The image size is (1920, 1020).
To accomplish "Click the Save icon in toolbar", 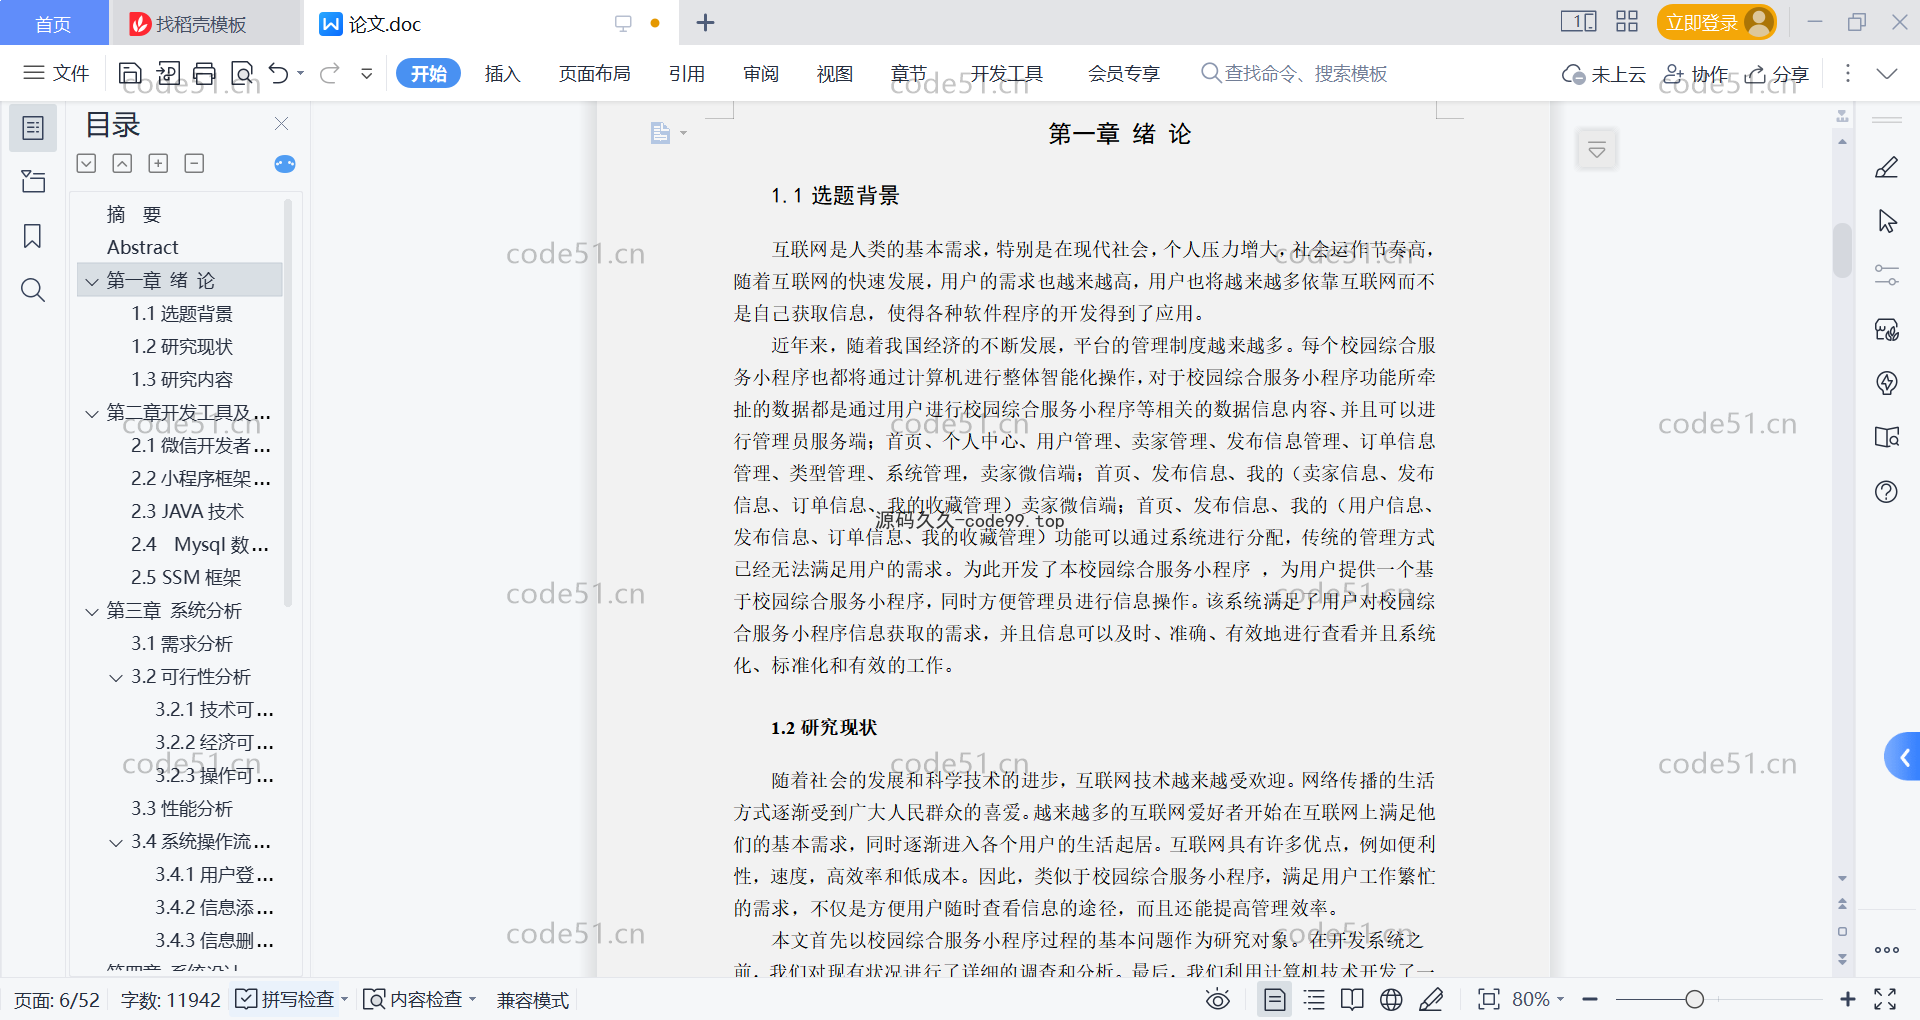I will 130,73.
